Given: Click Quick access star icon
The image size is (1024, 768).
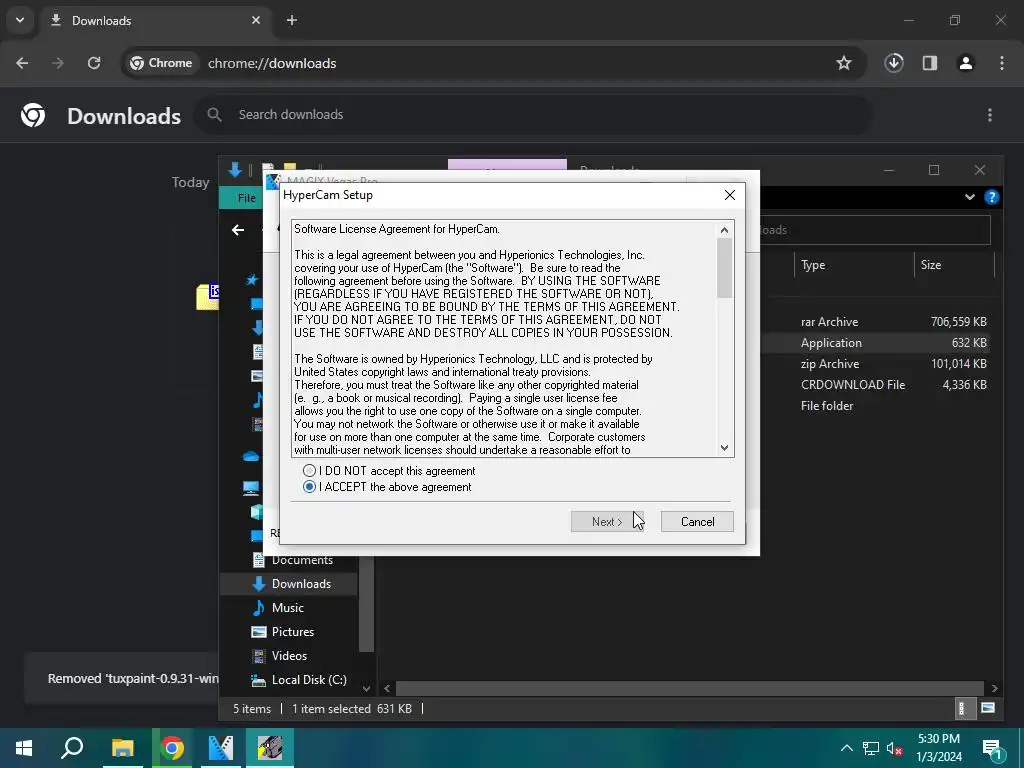Looking at the screenshot, I should tap(252, 280).
